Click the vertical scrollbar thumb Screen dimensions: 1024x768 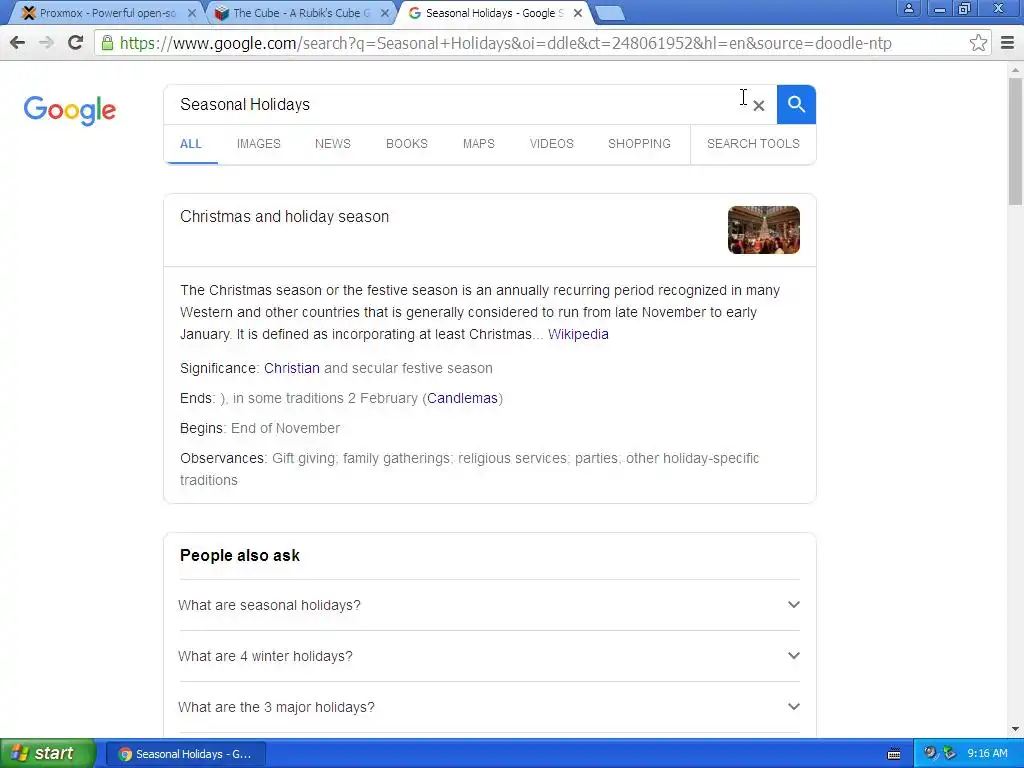point(1016,140)
